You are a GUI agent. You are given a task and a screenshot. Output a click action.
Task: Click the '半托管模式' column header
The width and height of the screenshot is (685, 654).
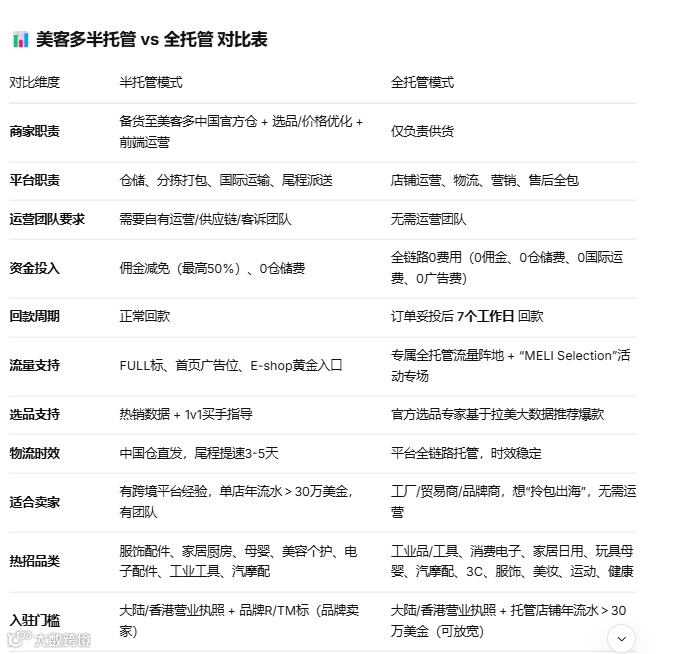pos(151,82)
